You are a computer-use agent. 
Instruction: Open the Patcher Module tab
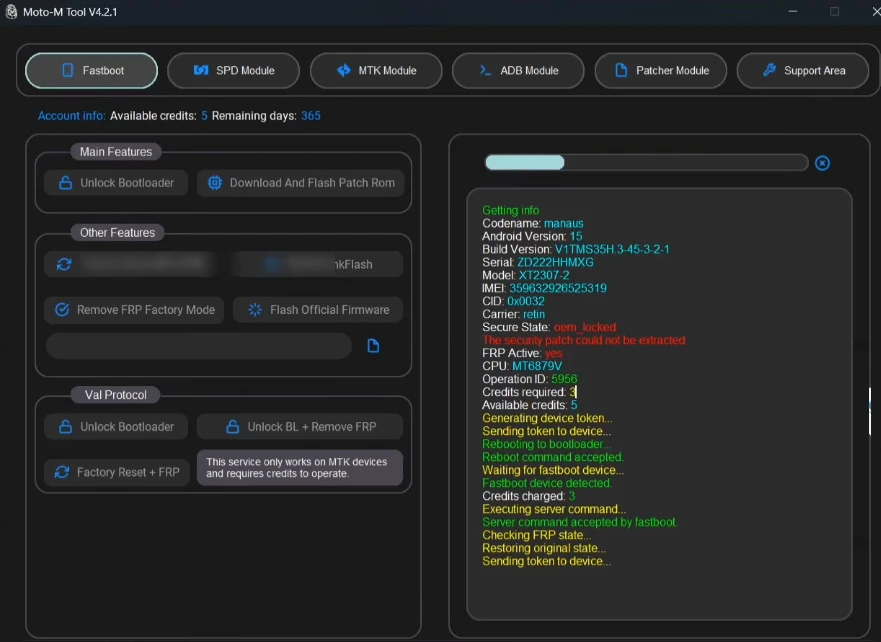[x=661, y=71]
